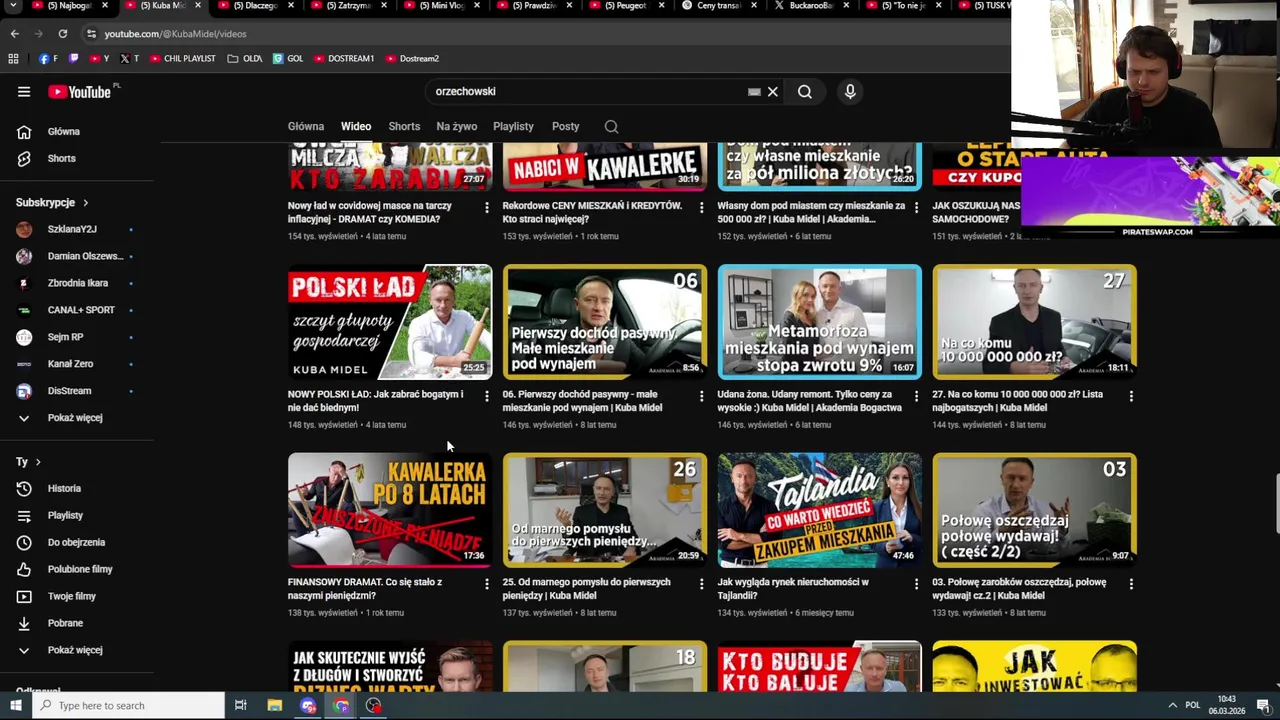Open the DOSTREAM1 bookmark

coord(344,59)
